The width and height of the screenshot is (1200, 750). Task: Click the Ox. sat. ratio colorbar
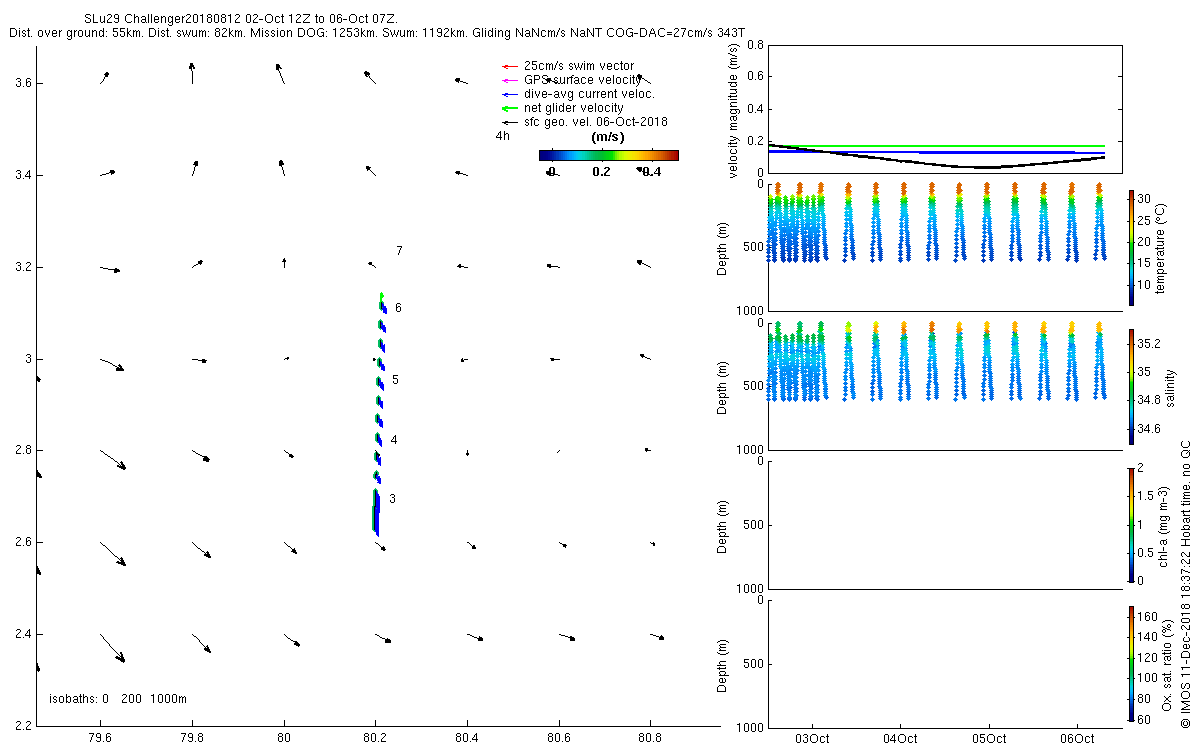(1131, 662)
